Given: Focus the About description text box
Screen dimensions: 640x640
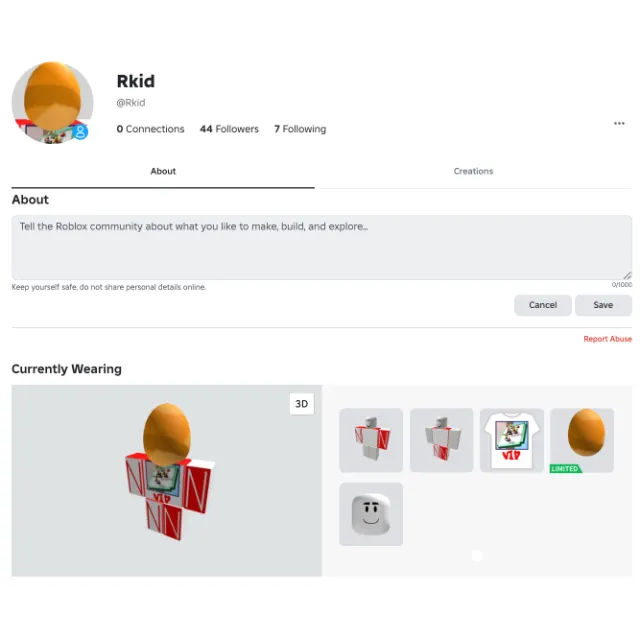Looking at the screenshot, I should pyautogui.click(x=322, y=247).
